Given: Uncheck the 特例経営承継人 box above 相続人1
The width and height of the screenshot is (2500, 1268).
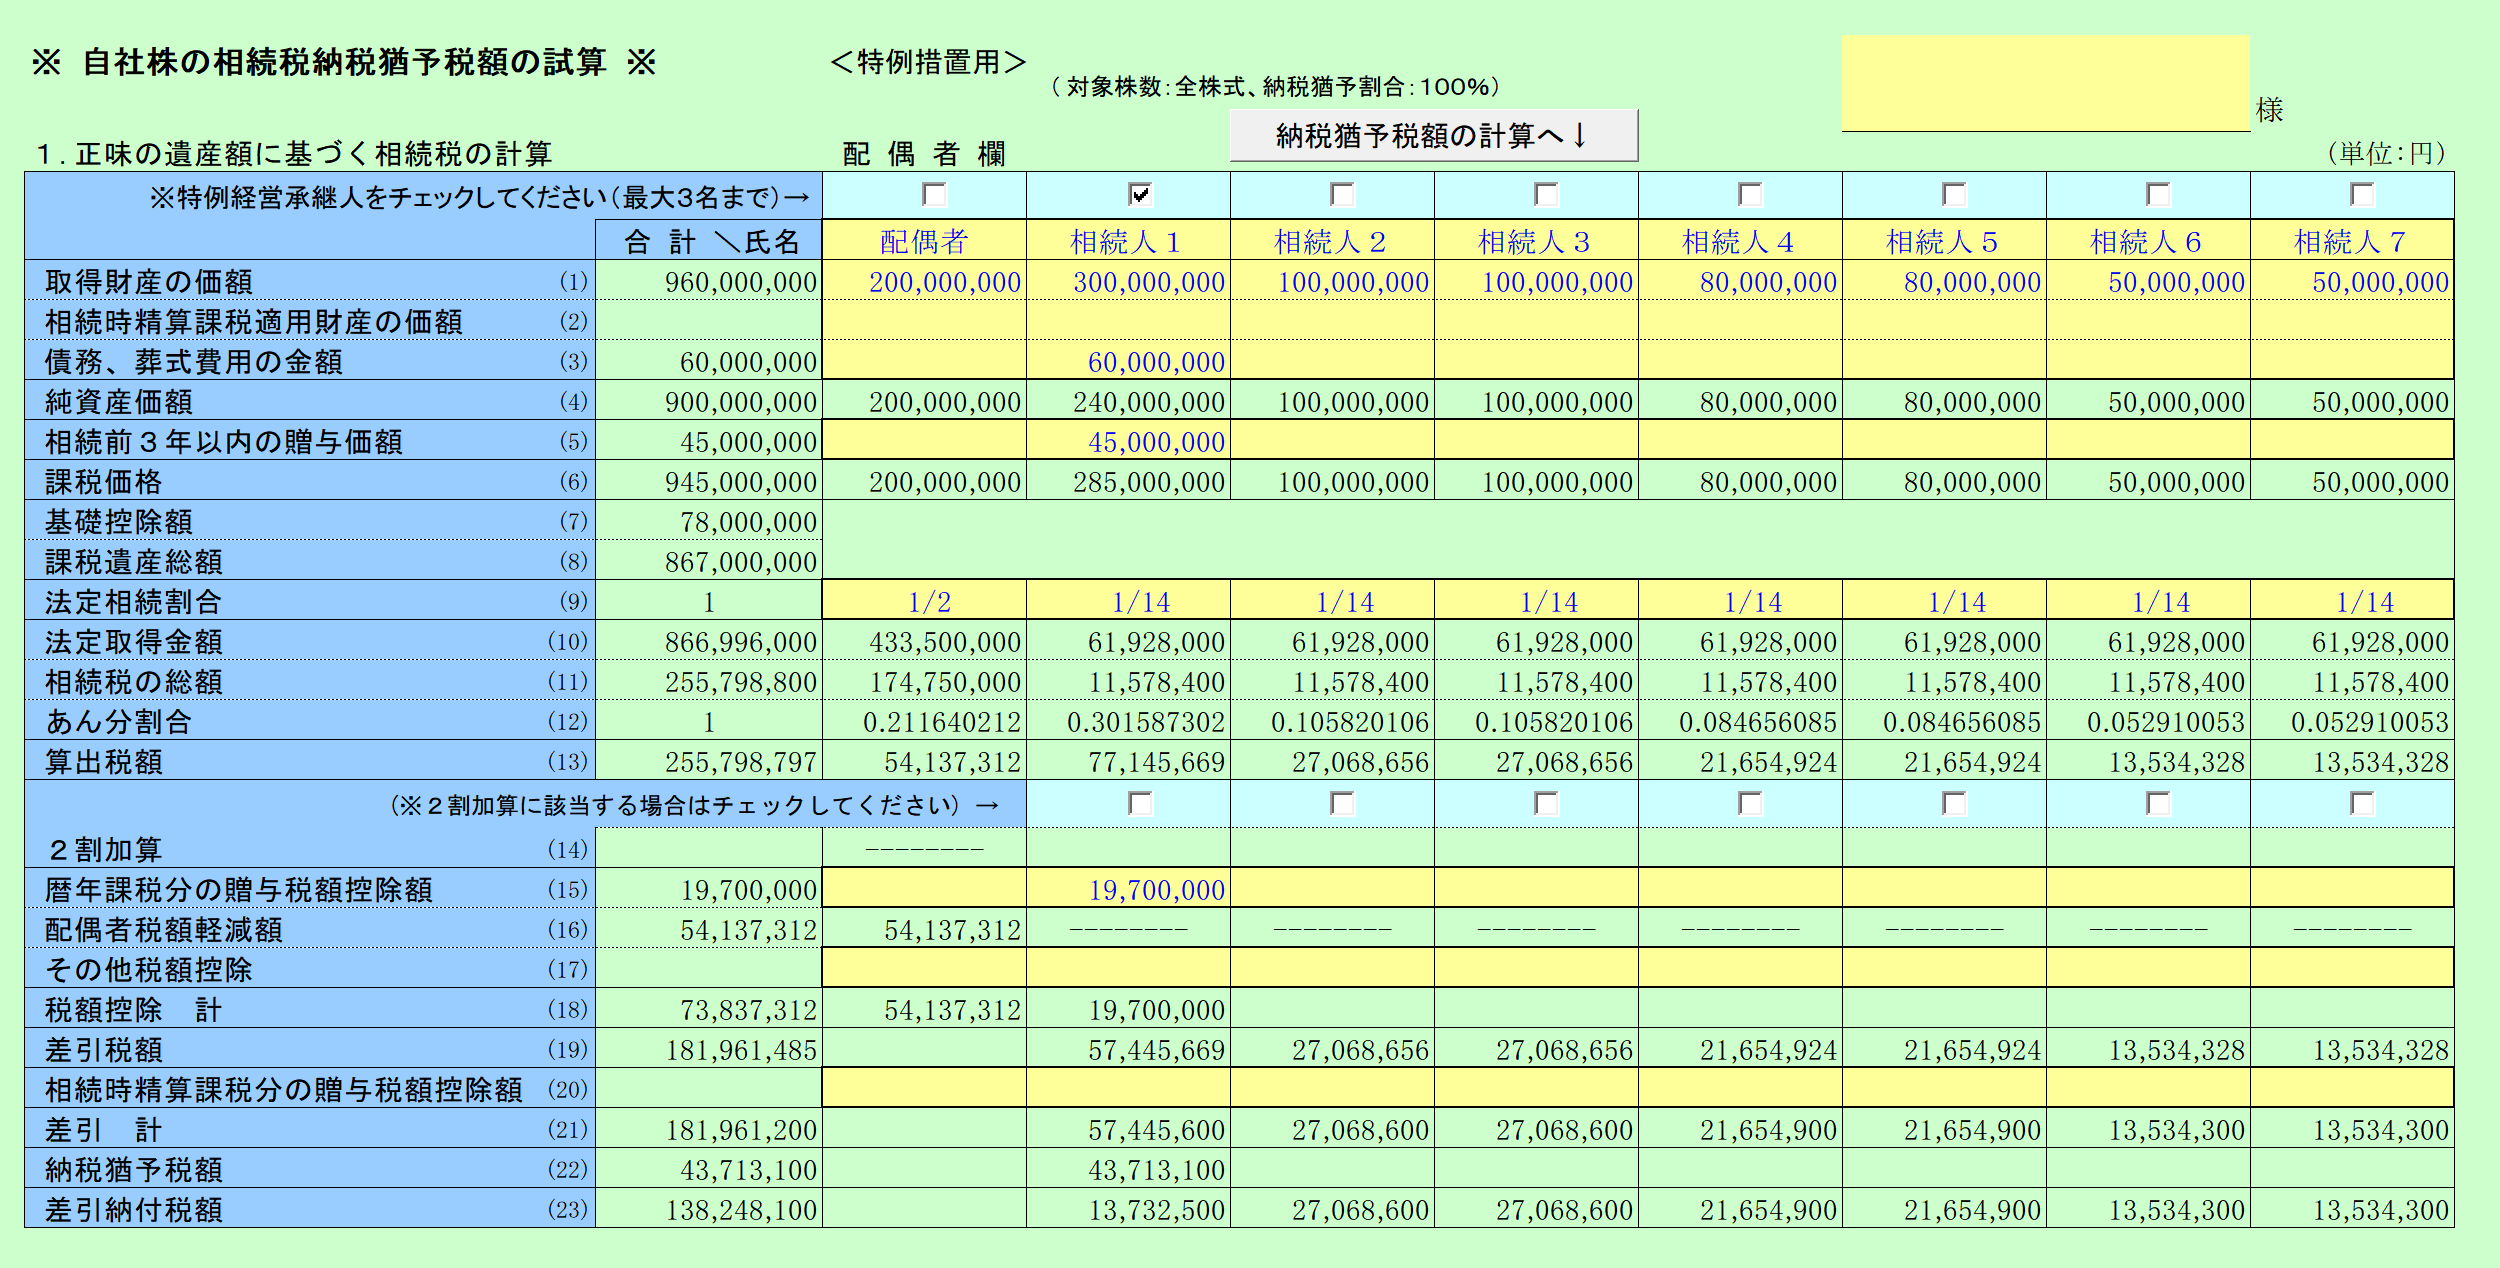Looking at the screenshot, I should click(1140, 194).
